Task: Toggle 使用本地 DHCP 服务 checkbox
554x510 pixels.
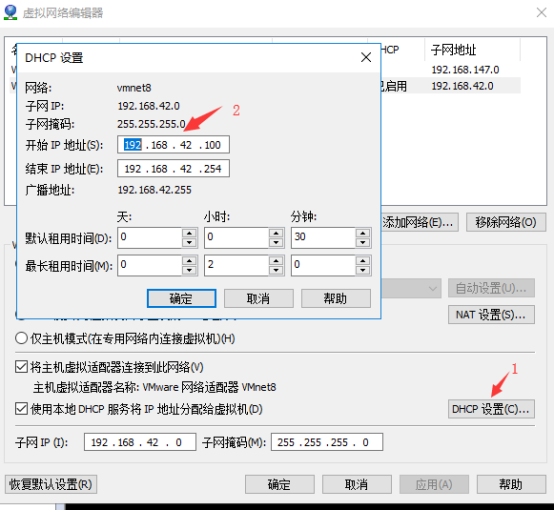Action: pyautogui.click(x=21, y=409)
